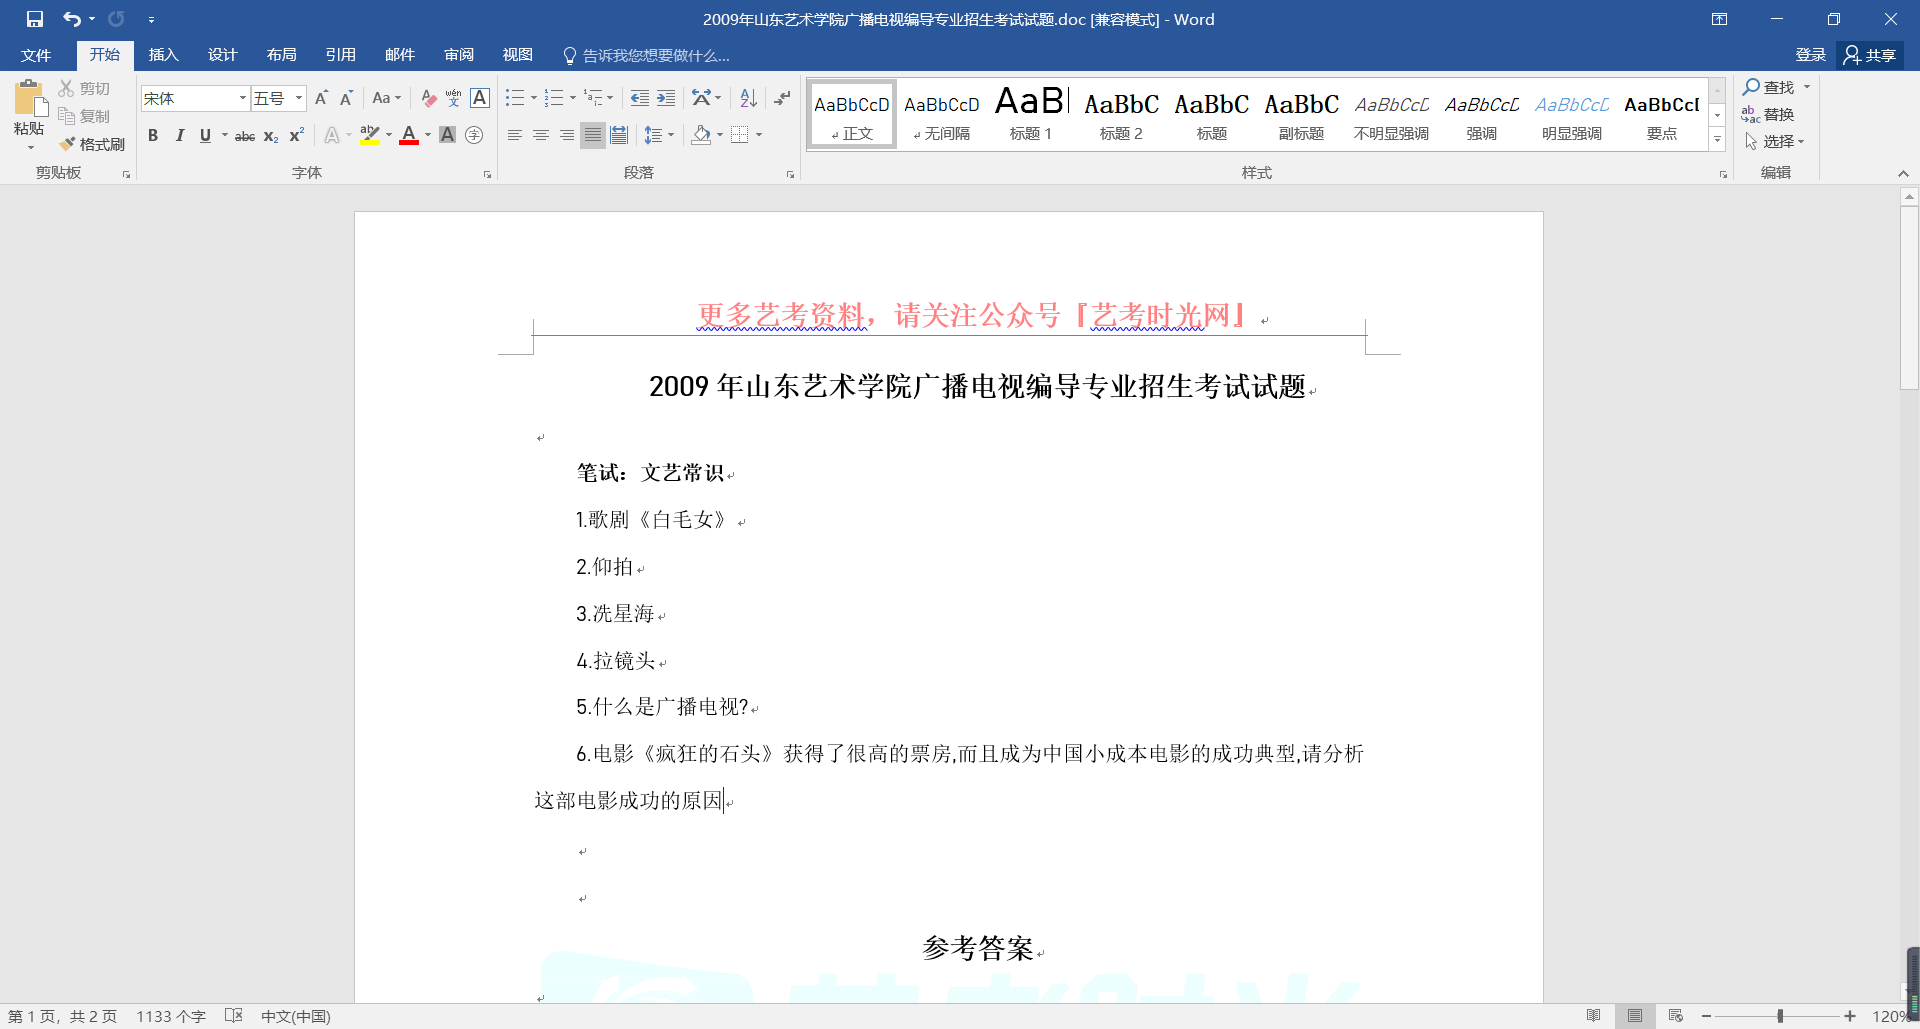Toggle Italic formatting
Image resolution: width=1920 pixels, height=1029 pixels.
pyautogui.click(x=180, y=136)
